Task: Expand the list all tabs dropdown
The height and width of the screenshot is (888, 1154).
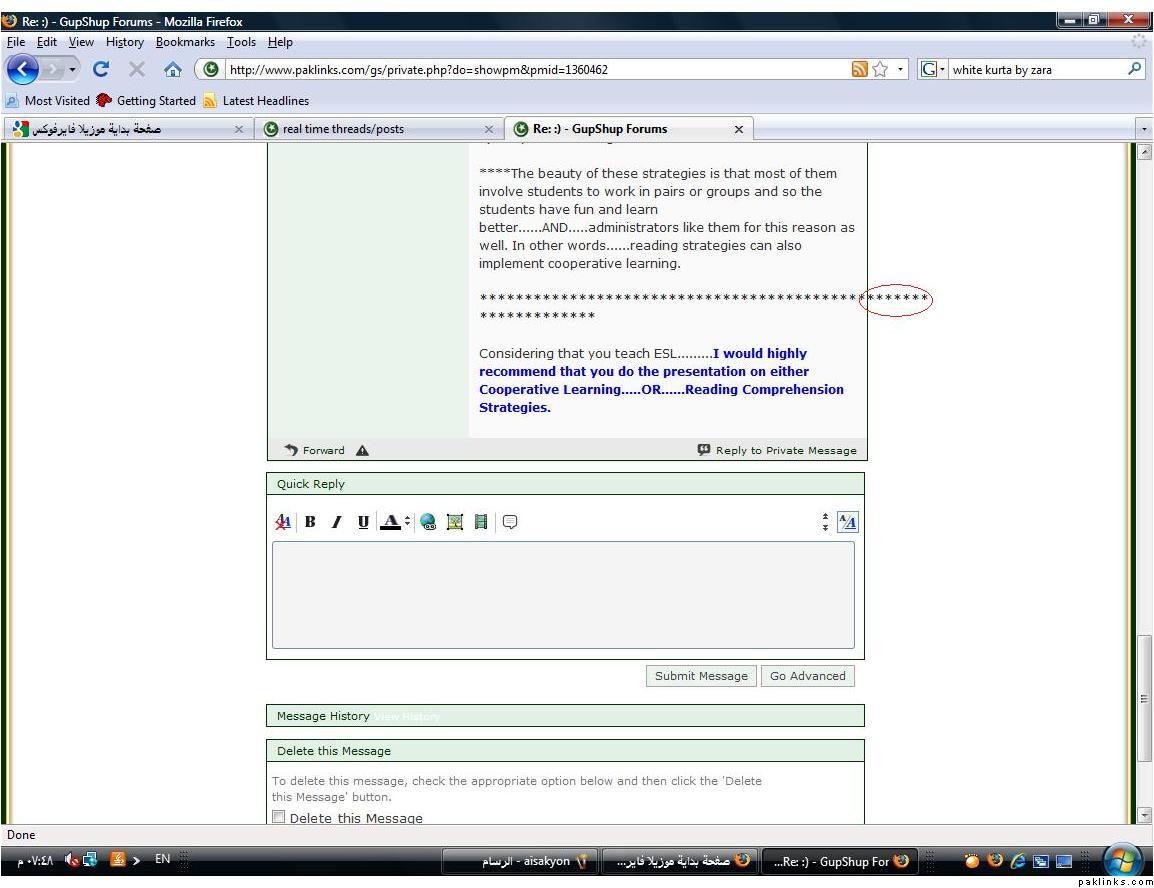Action: pos(1144,129)
